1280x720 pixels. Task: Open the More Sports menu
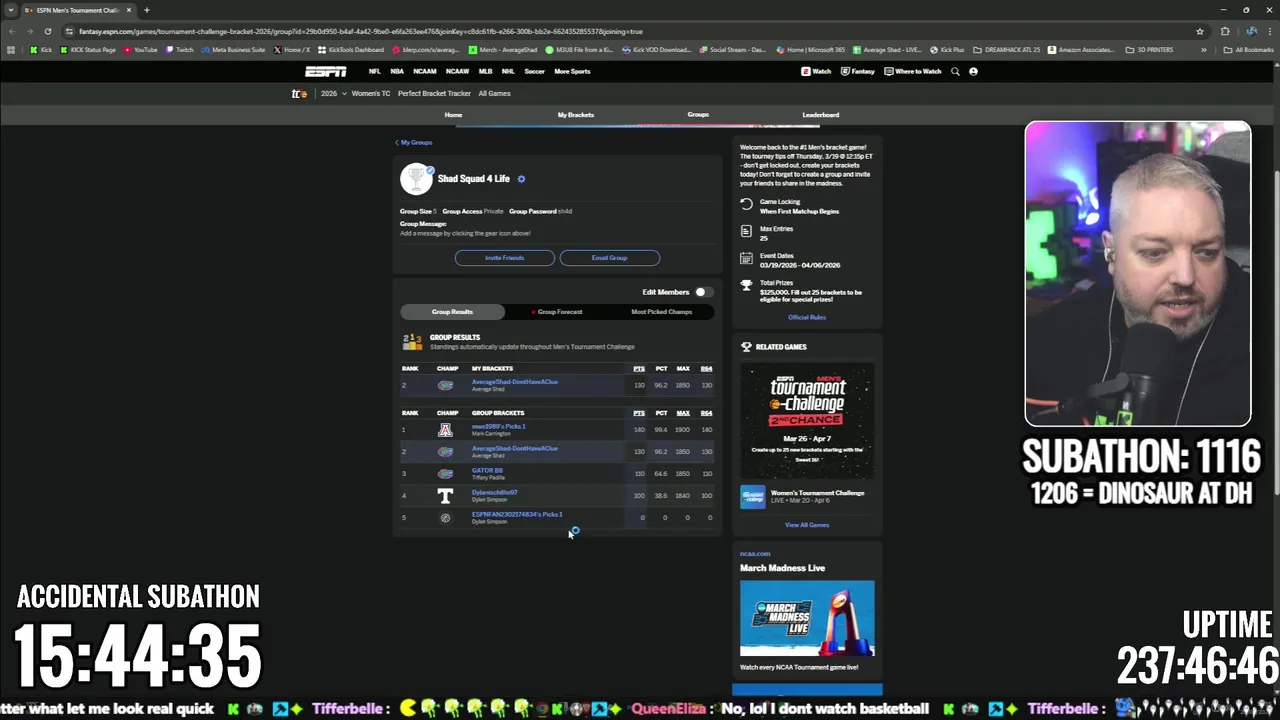coord(572,71)
